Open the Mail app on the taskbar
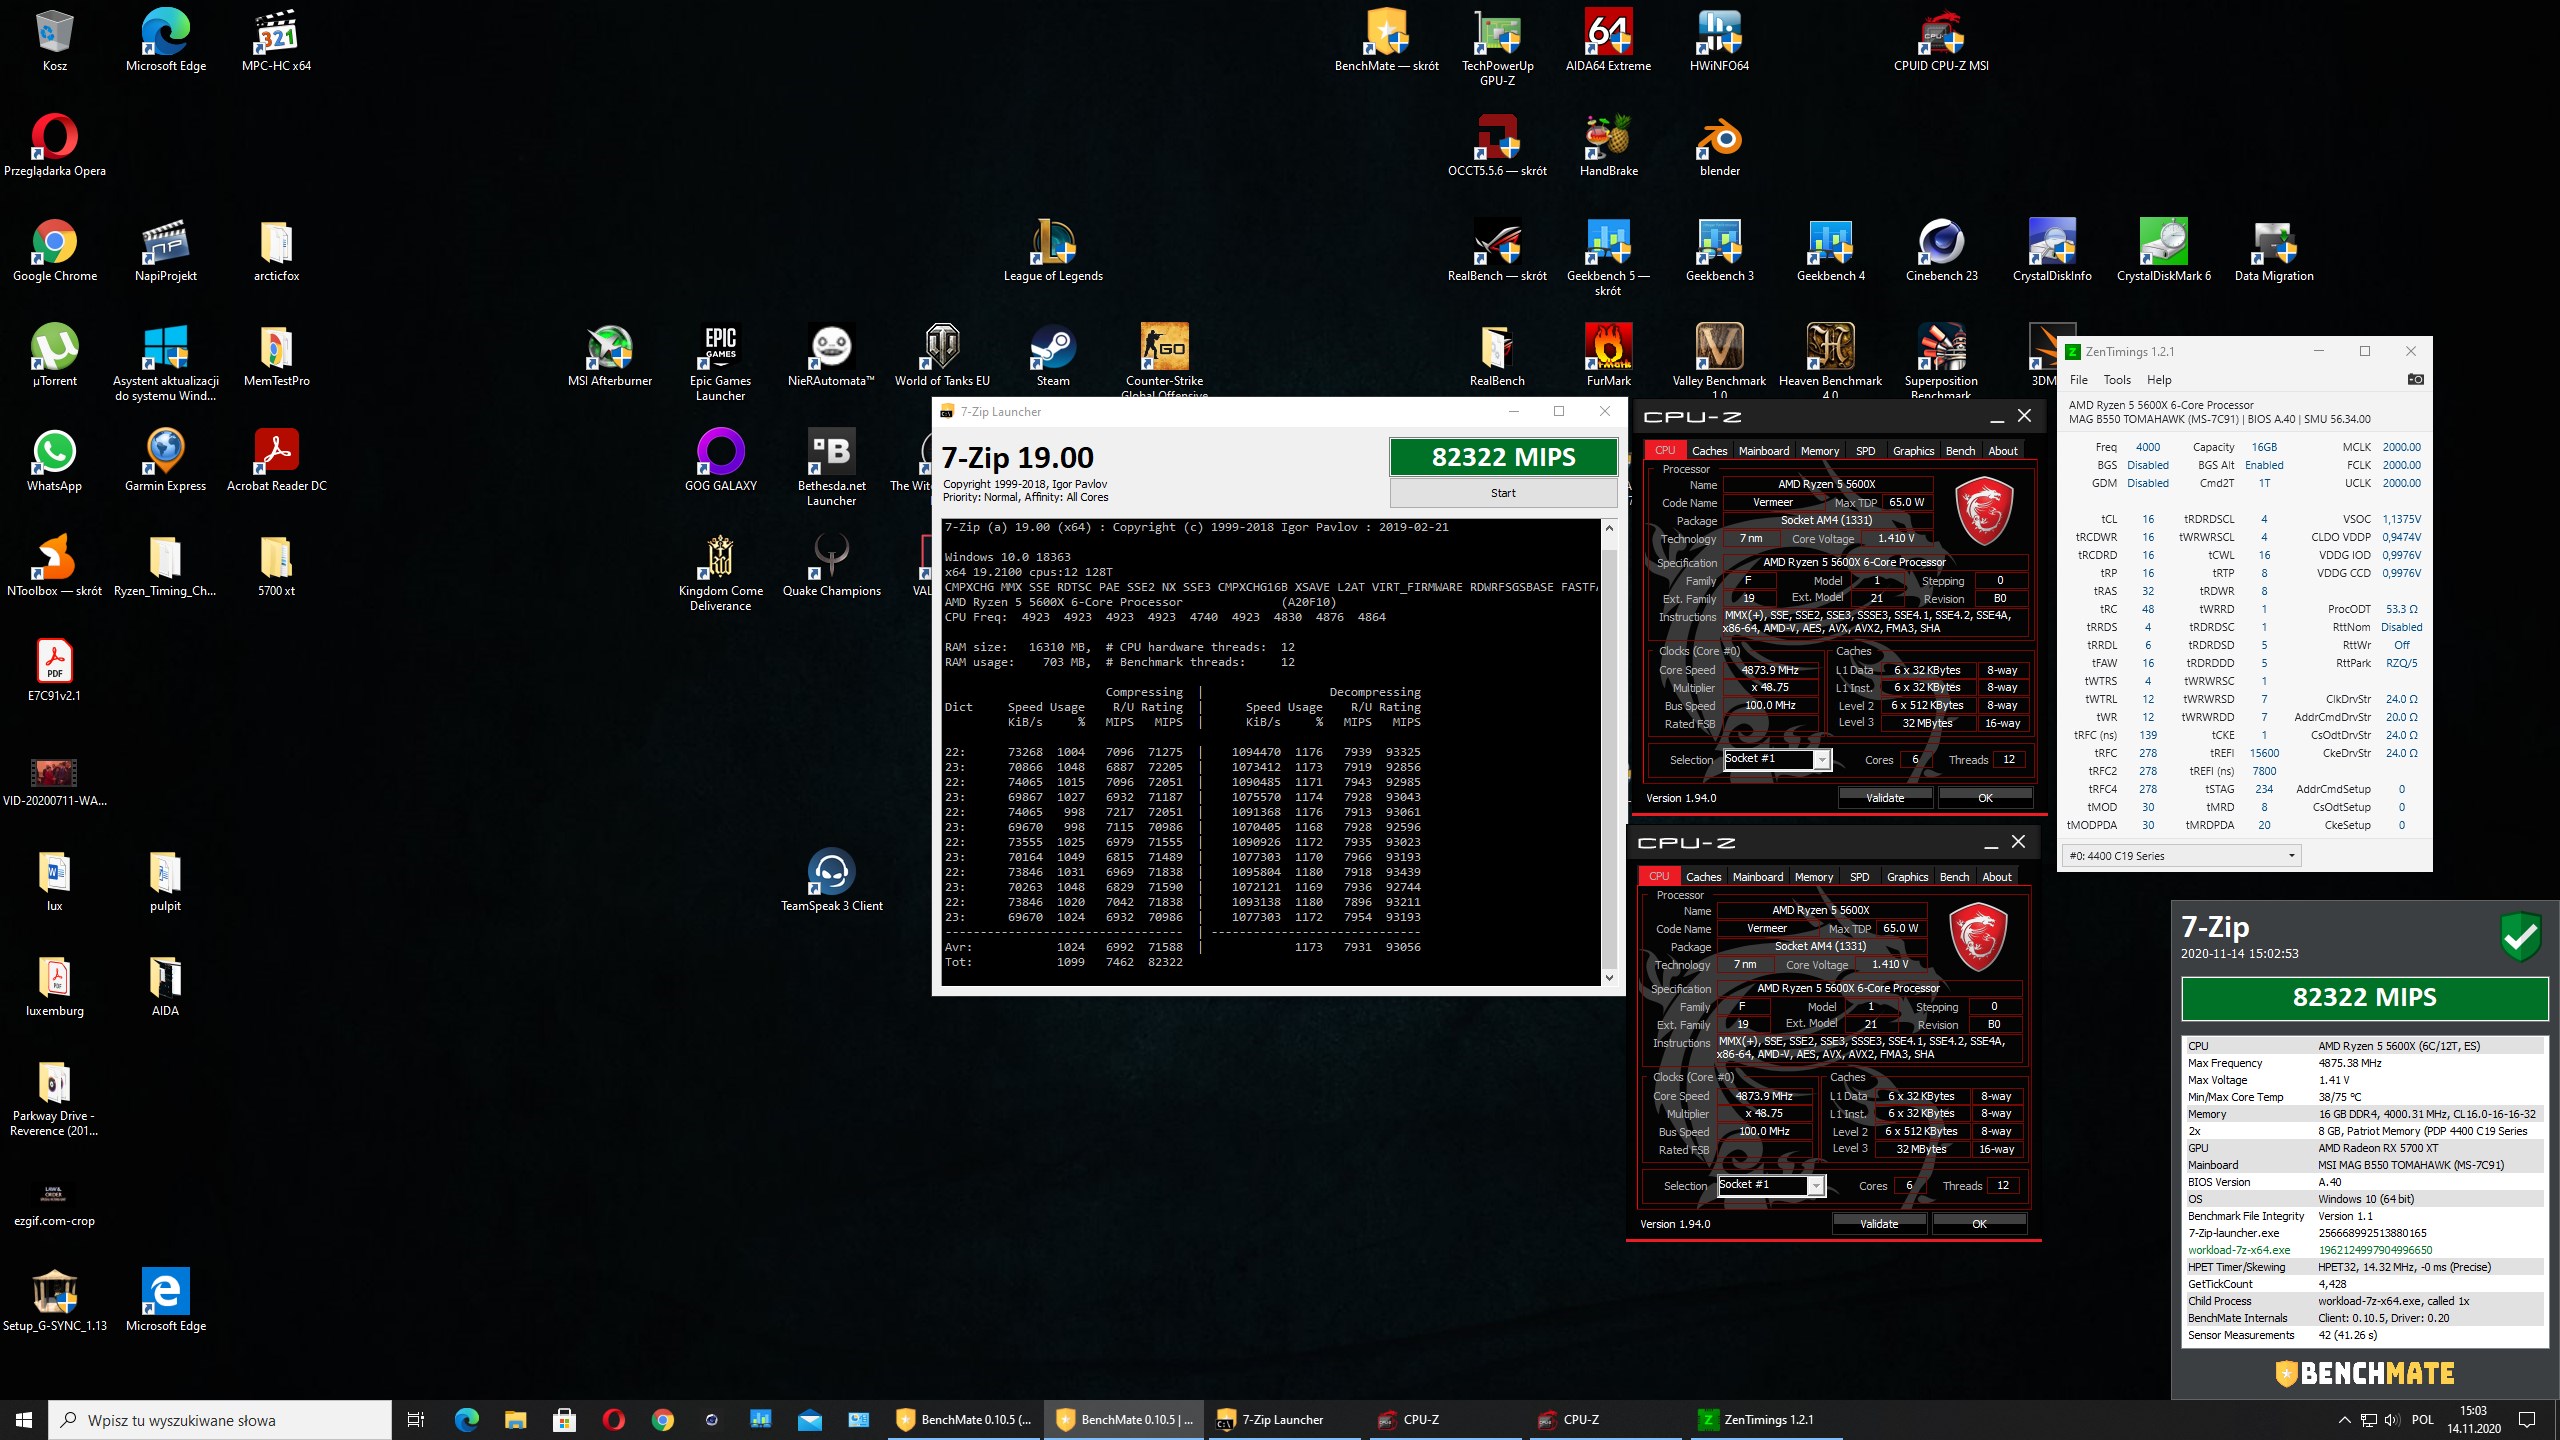2560x1440 pixels. [x=809, y=1419]
